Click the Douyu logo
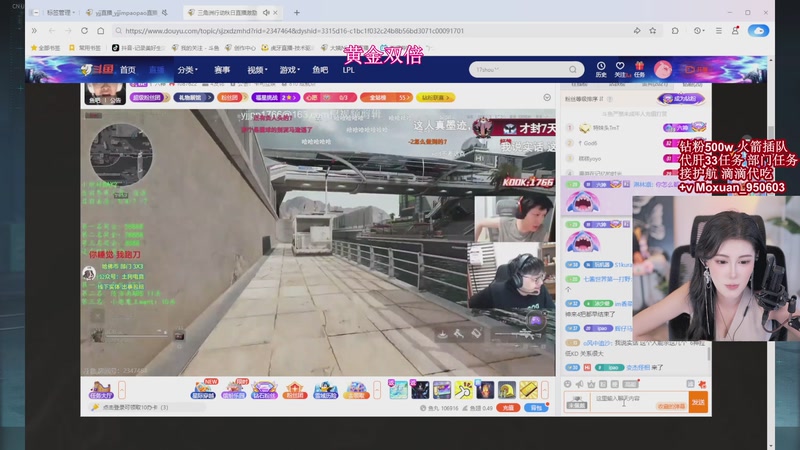 [98, 69]
